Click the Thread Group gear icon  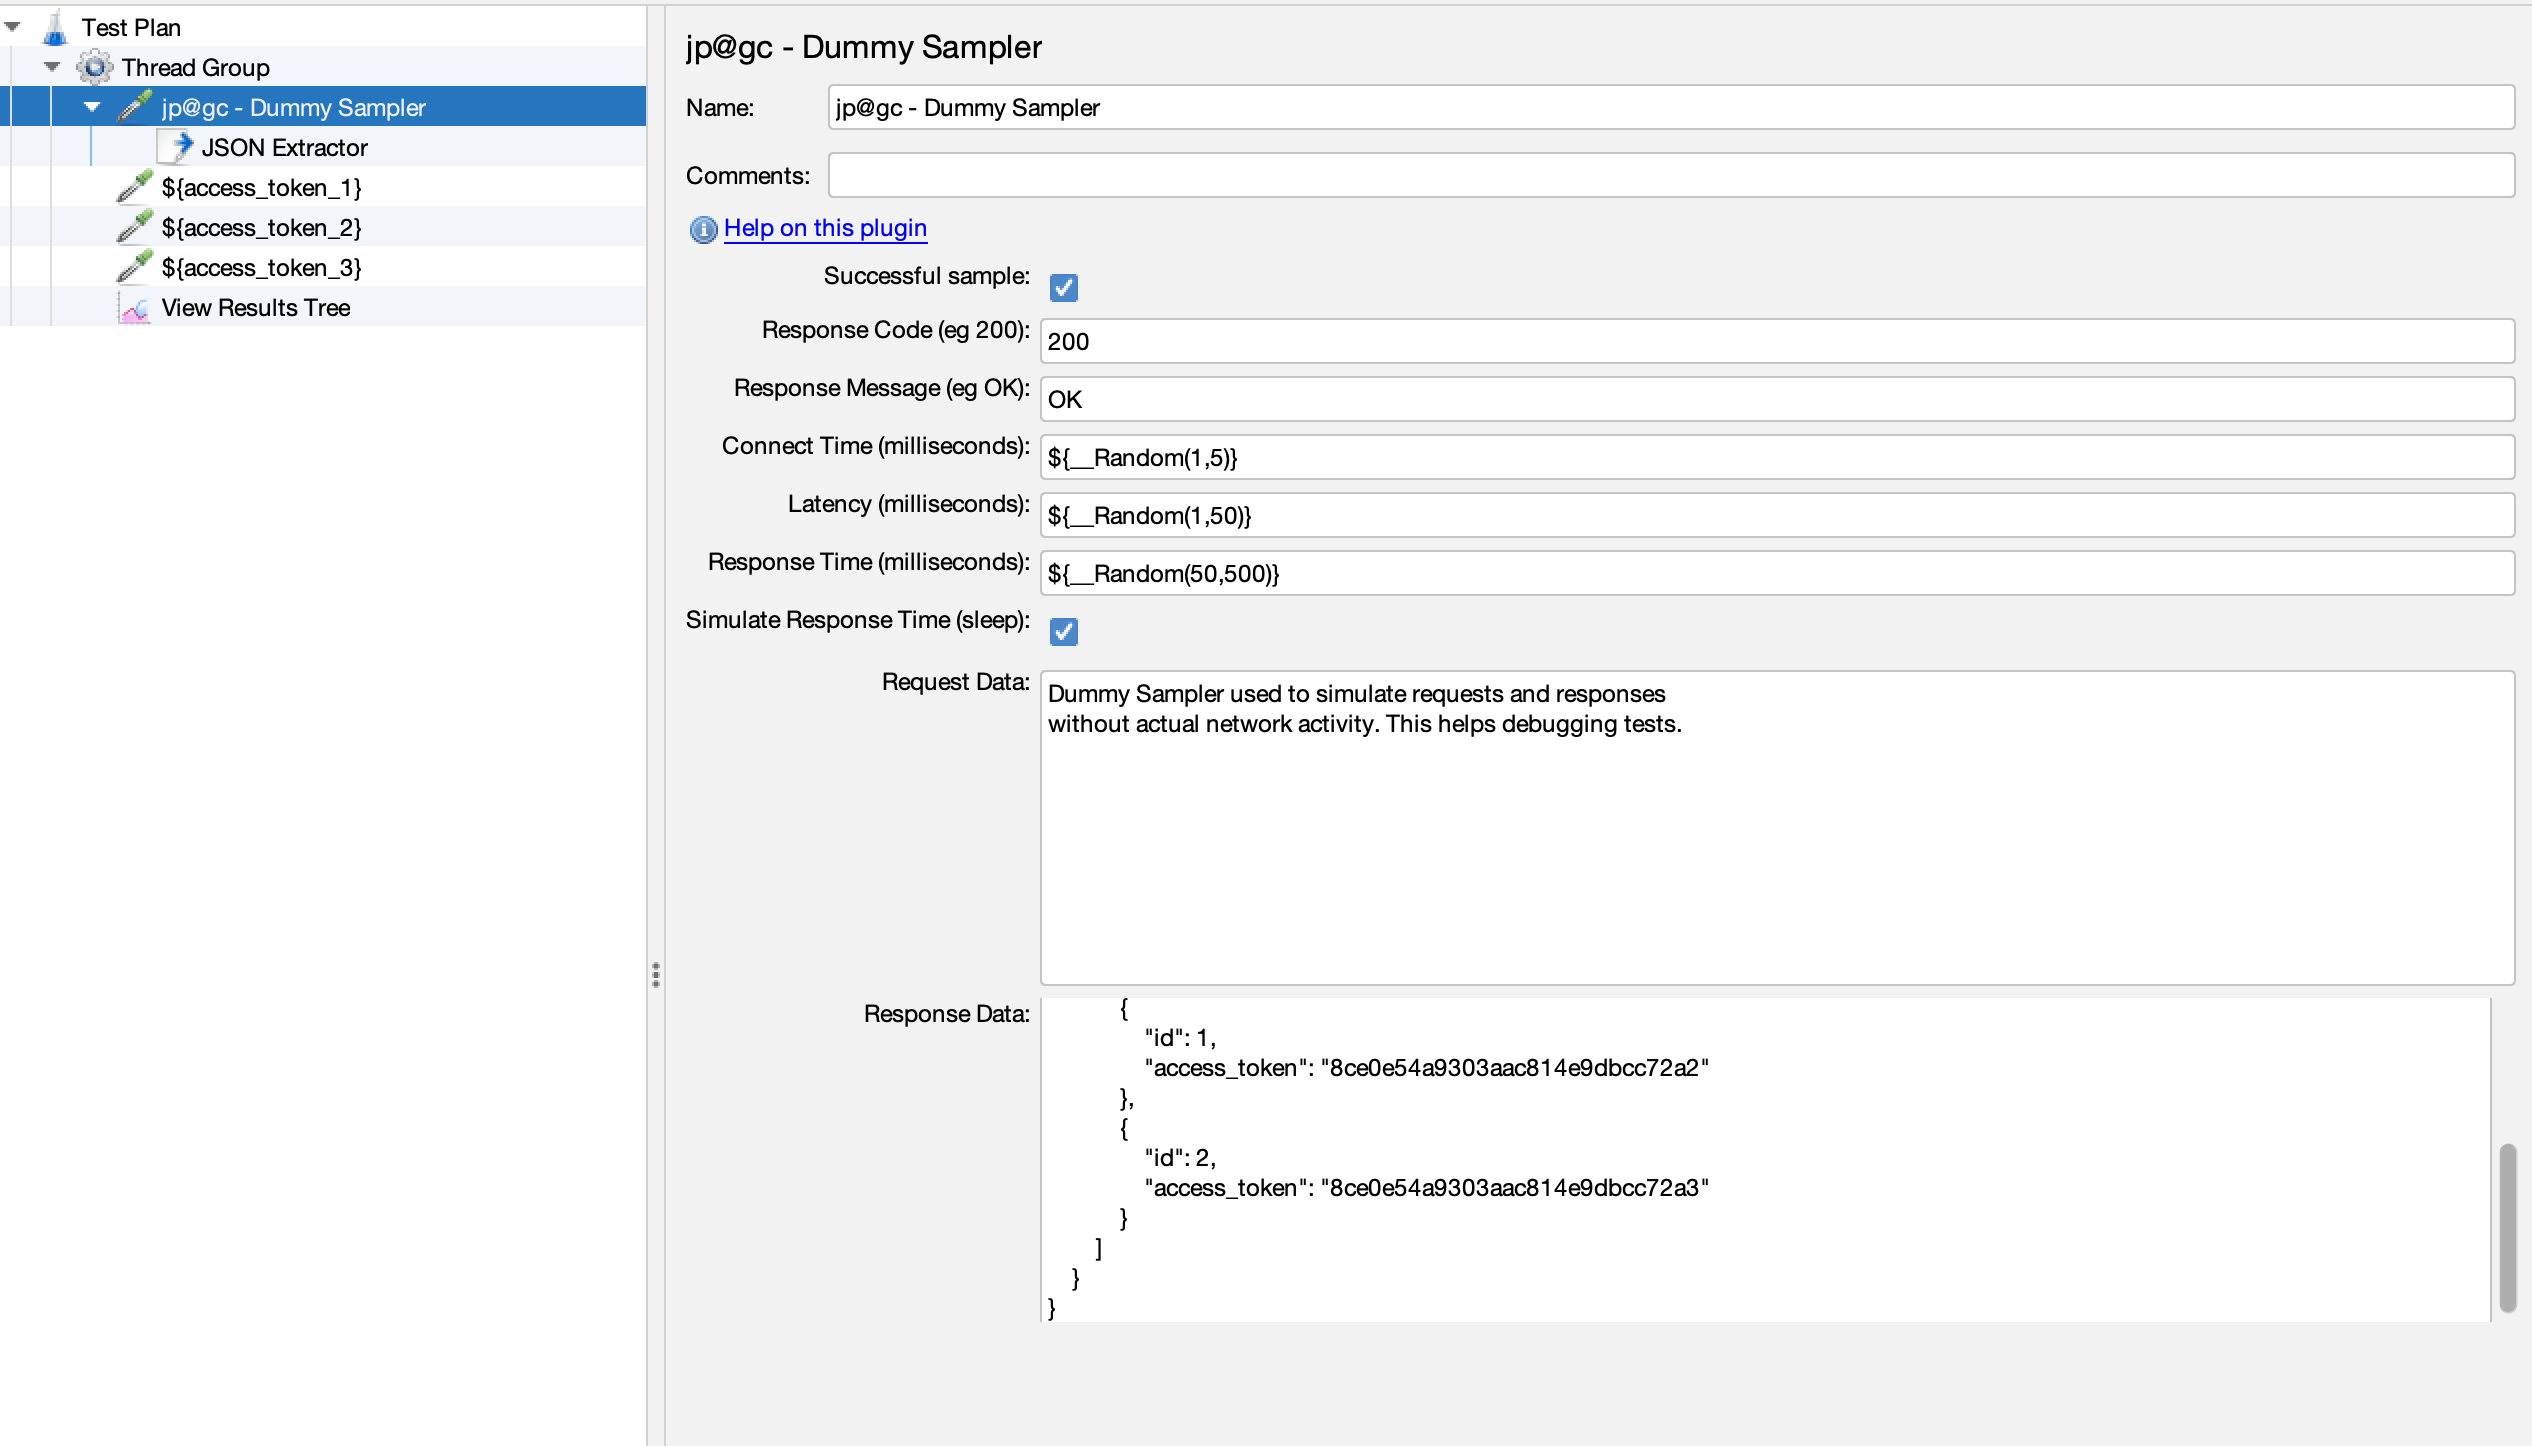[x=95, y=68]
